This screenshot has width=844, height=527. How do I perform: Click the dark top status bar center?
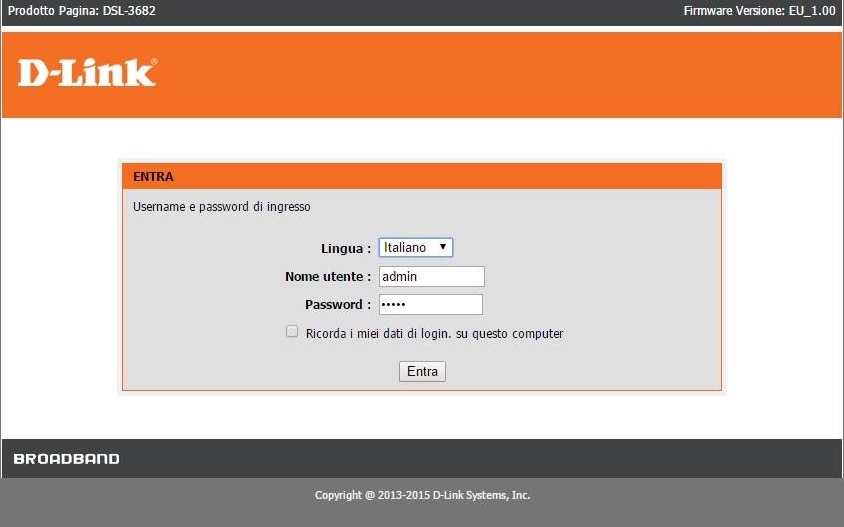coord(421,12)
